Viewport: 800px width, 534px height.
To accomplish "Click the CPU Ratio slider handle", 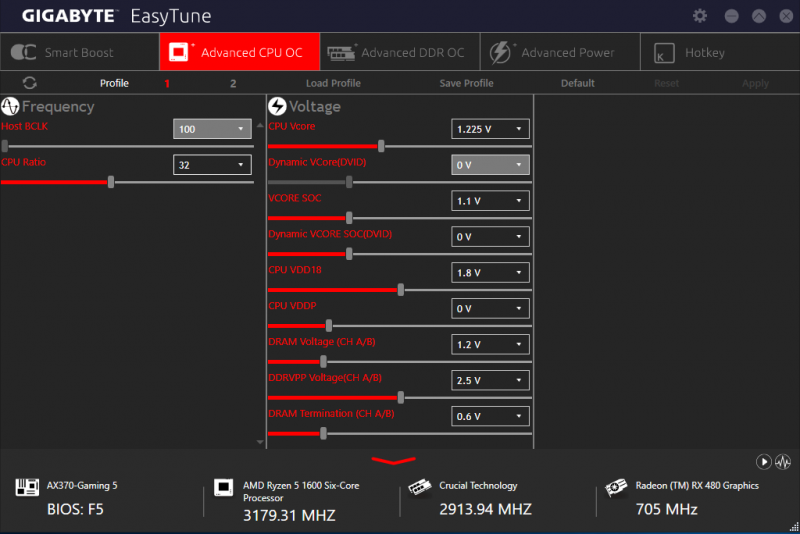I will point(111,182).
